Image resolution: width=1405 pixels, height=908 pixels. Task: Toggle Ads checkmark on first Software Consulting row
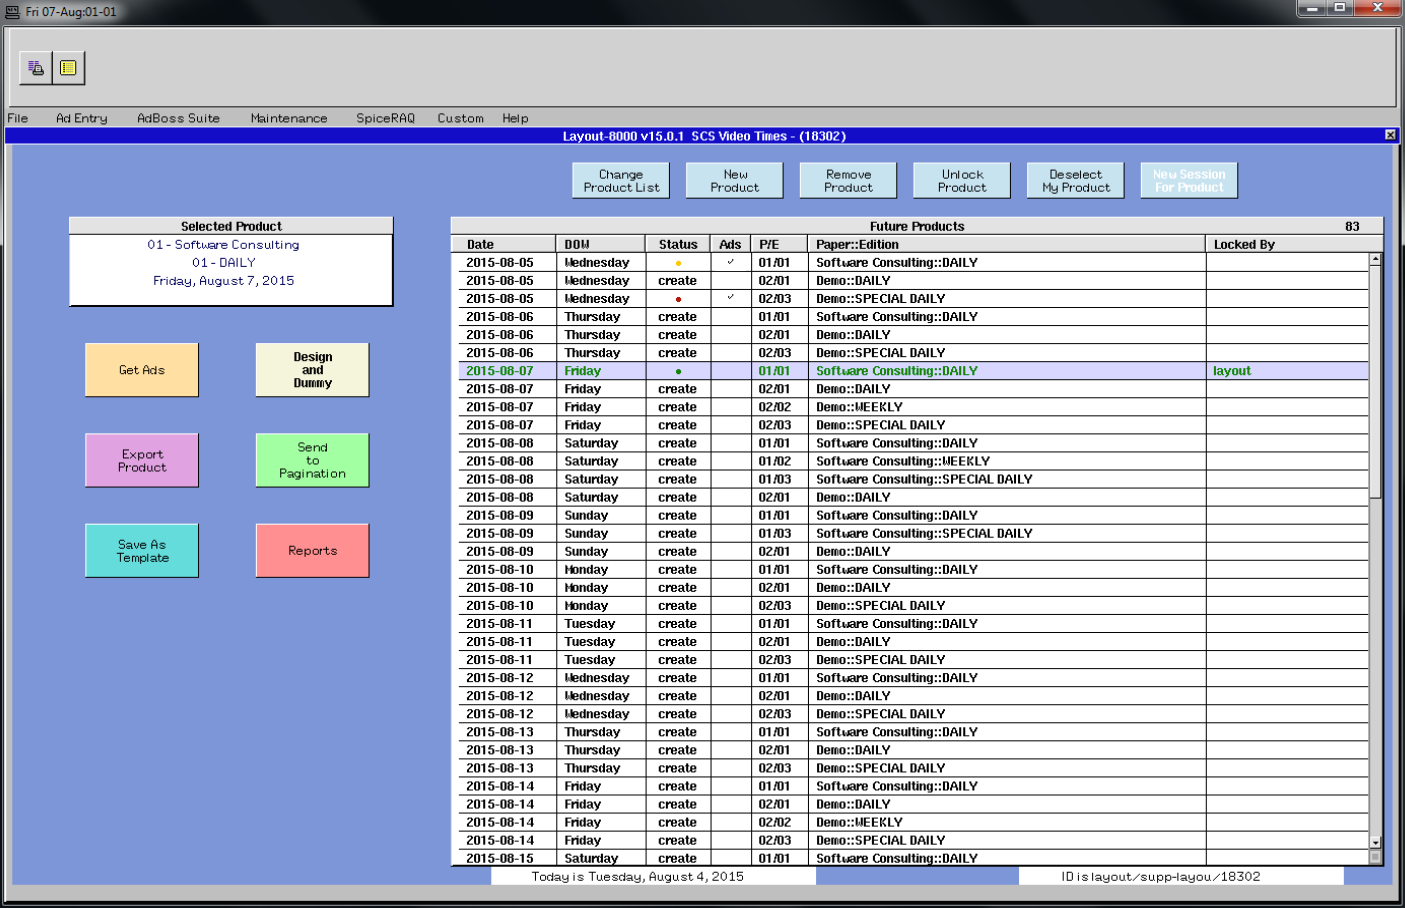pyautogui.click(x=730, y=263)
